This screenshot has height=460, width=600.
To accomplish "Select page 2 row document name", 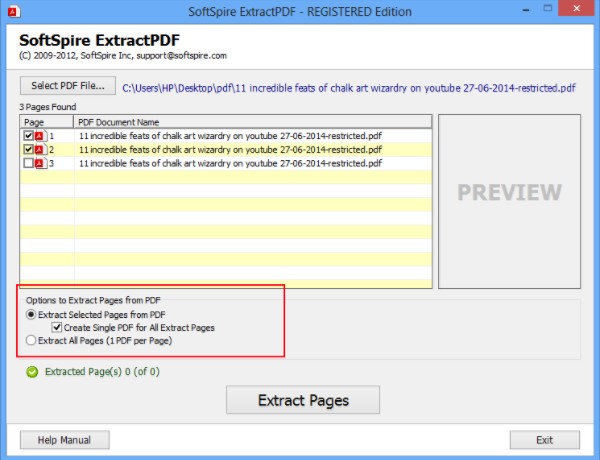I will (230, 150).
